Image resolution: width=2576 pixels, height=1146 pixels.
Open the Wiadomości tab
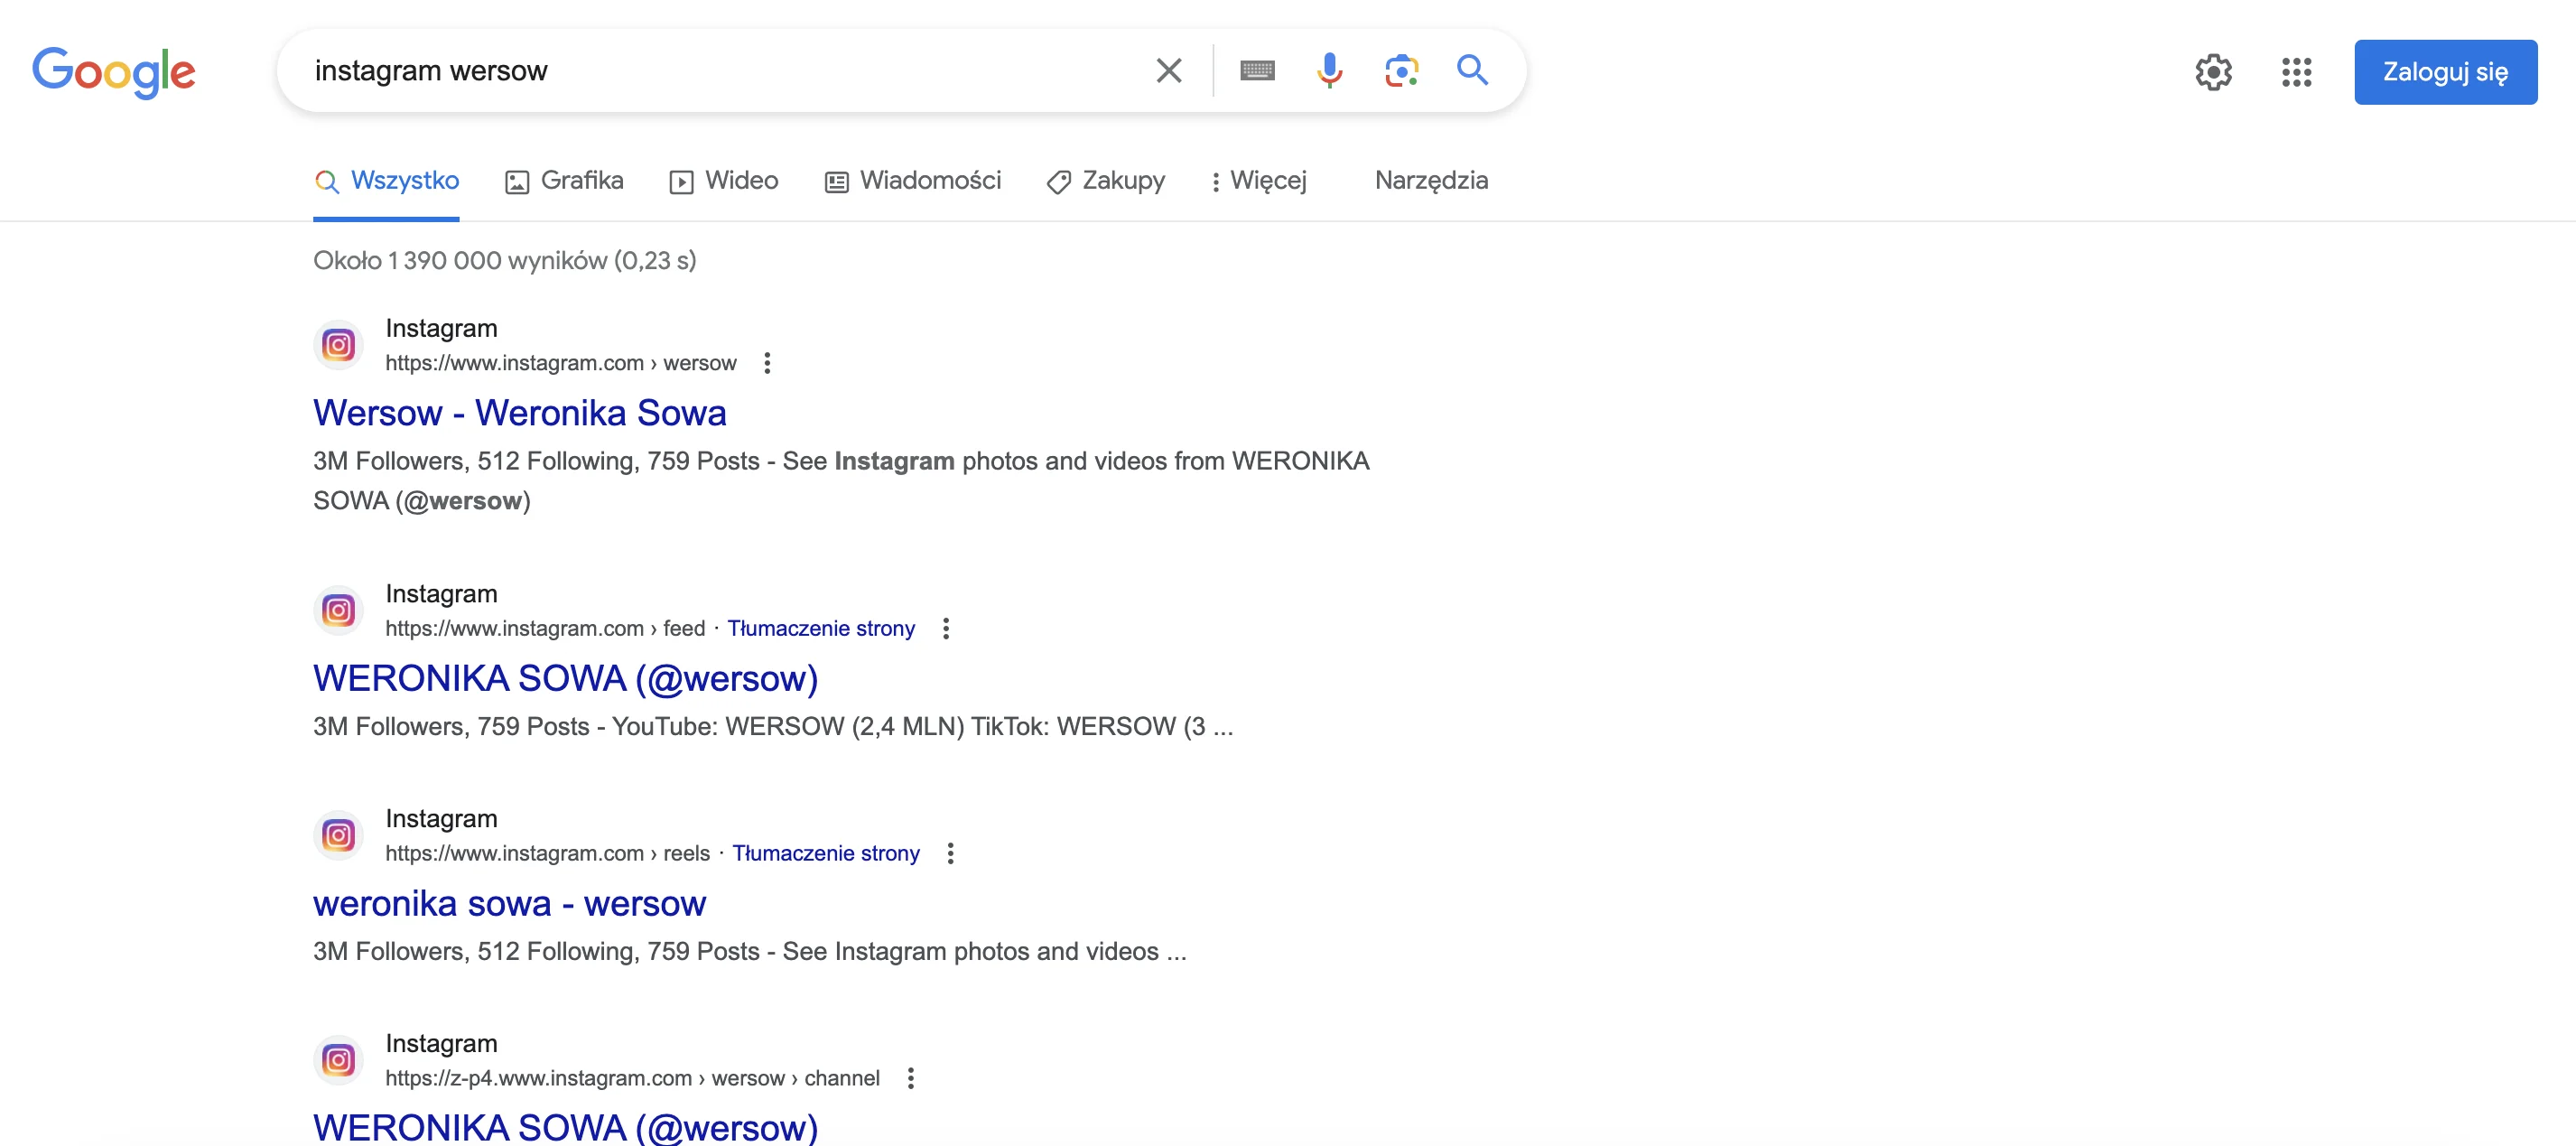(x=912, y=181)
